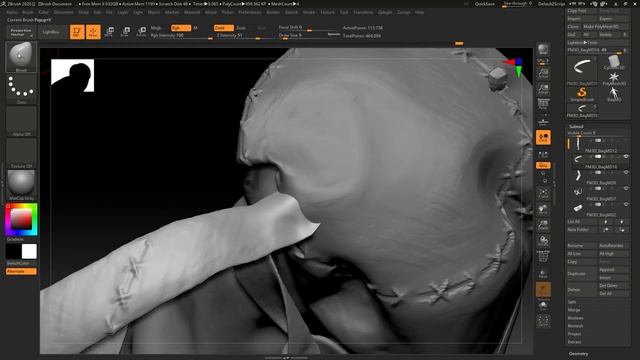
Task: Toggle the orange Alternate button
Action: [21, 271]
